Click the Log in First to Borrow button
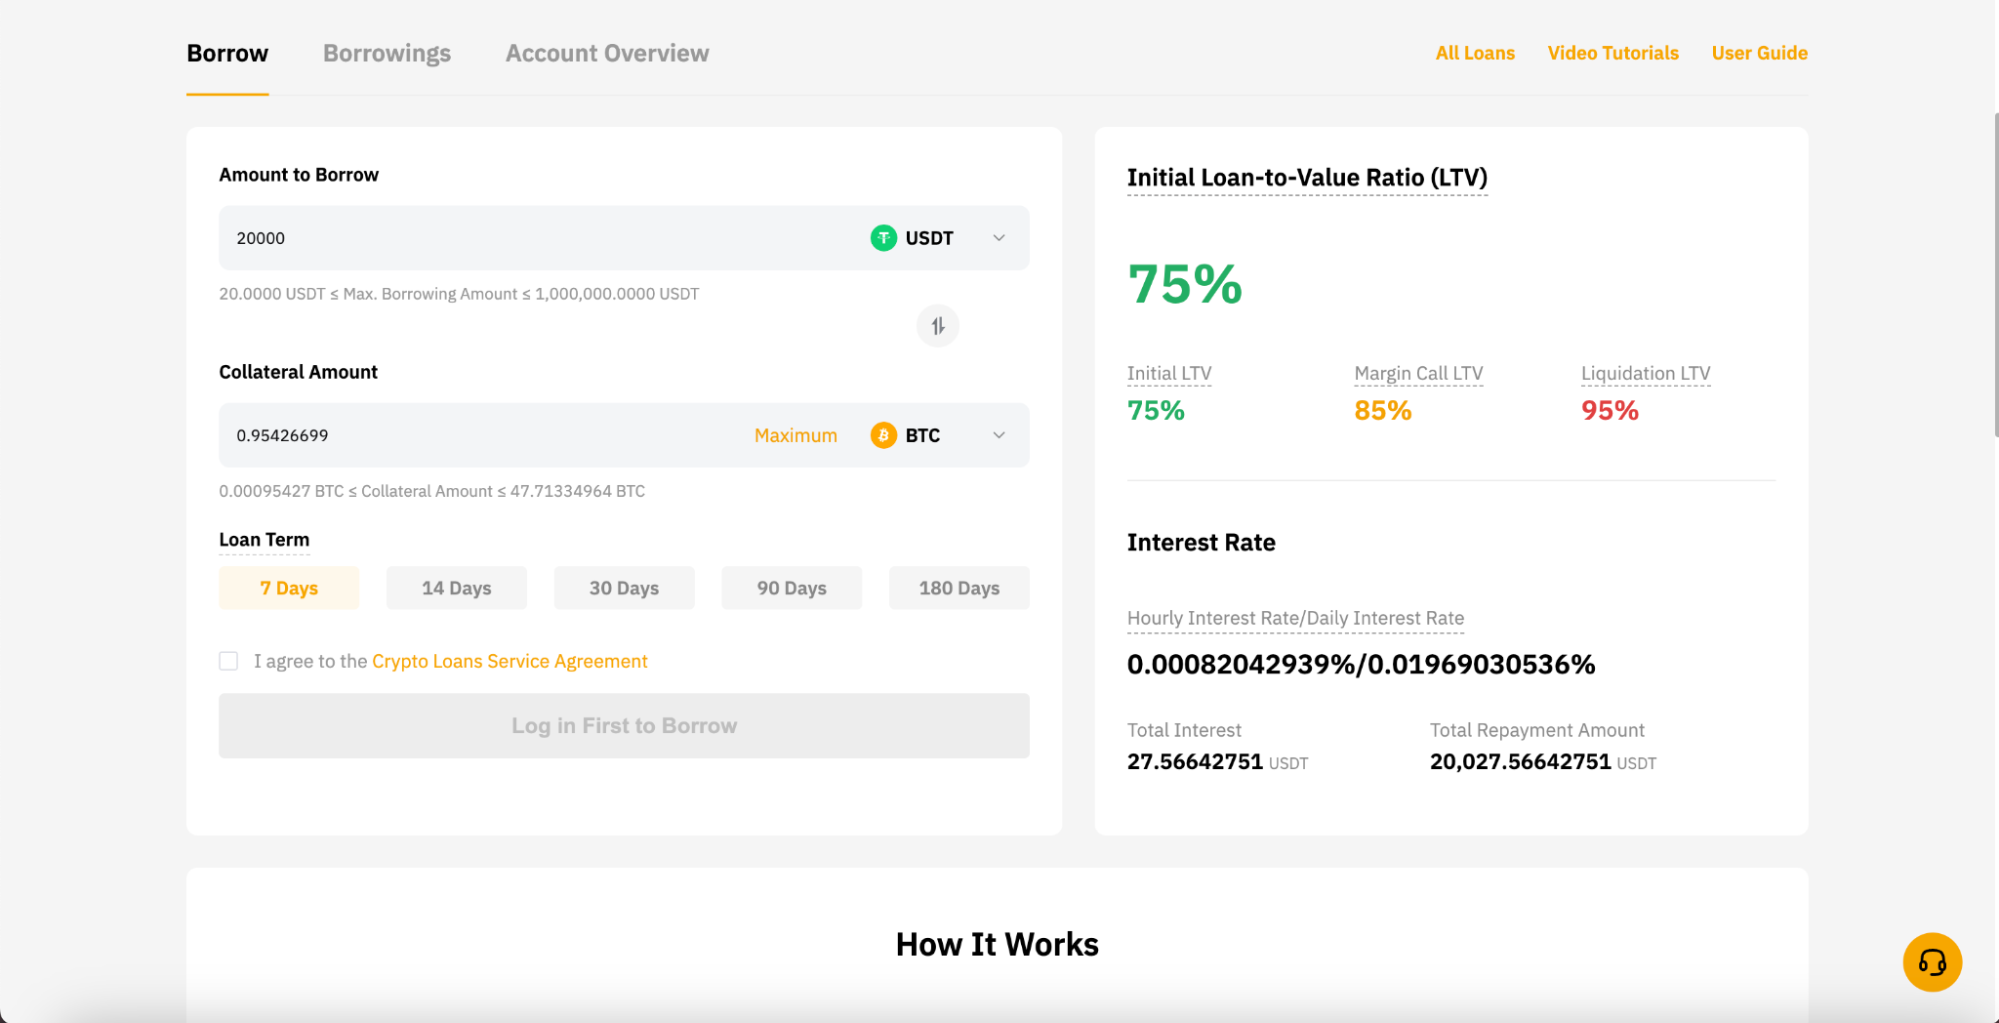Screen dimensions: 1999x1023 coord(623,725)
